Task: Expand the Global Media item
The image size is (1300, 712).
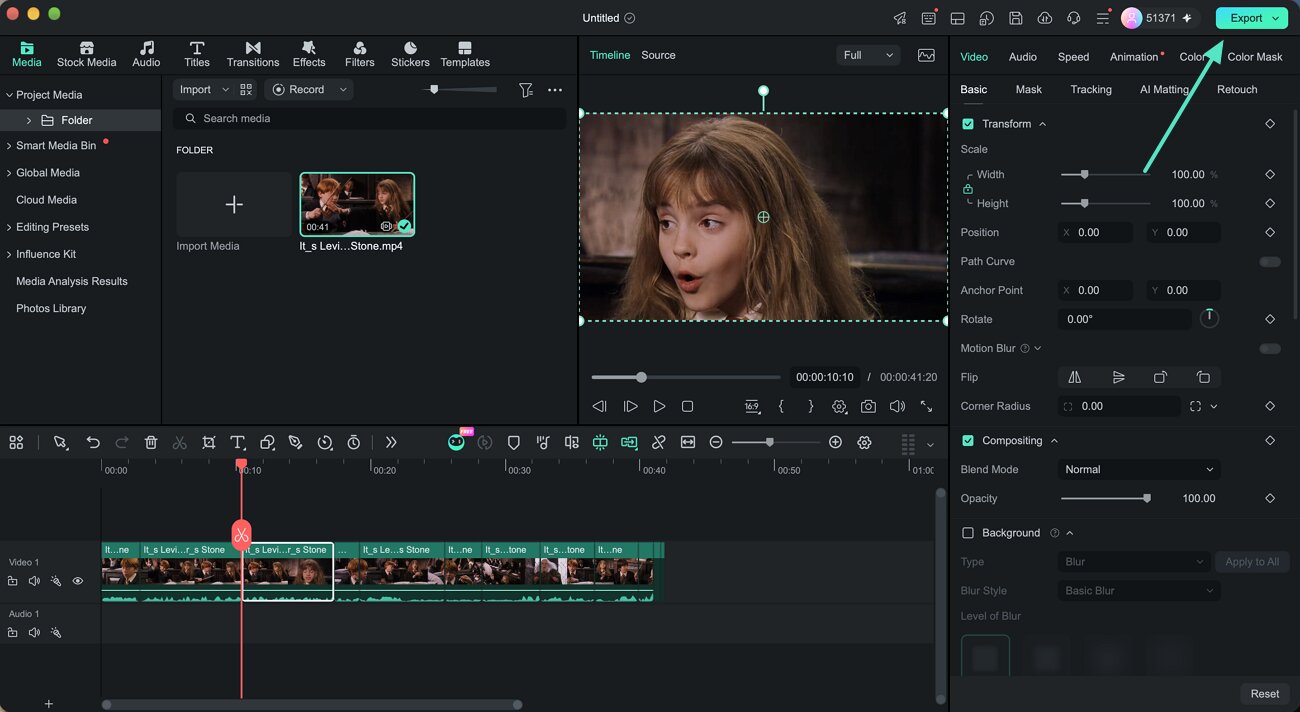Action: (x=9, y=173)
